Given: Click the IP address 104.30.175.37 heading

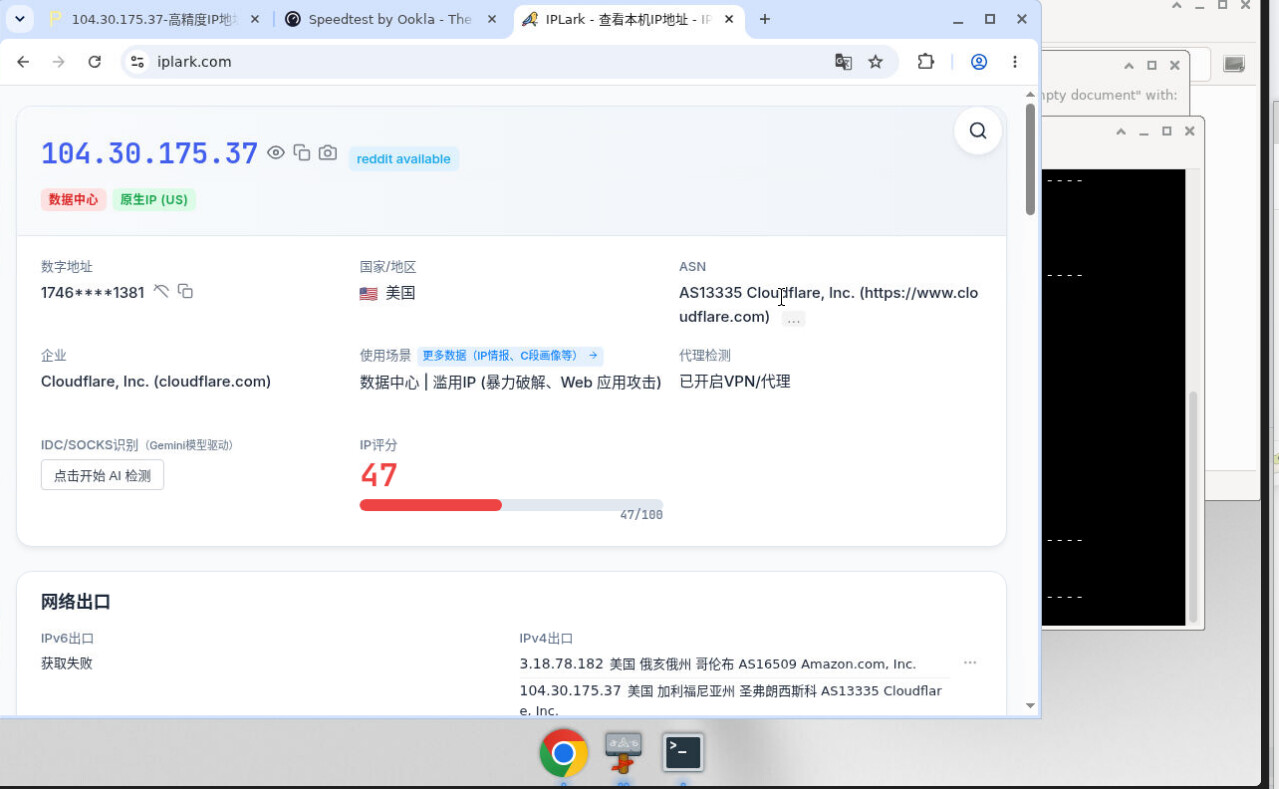Looking at the screenshot, I should pos(150,153).
